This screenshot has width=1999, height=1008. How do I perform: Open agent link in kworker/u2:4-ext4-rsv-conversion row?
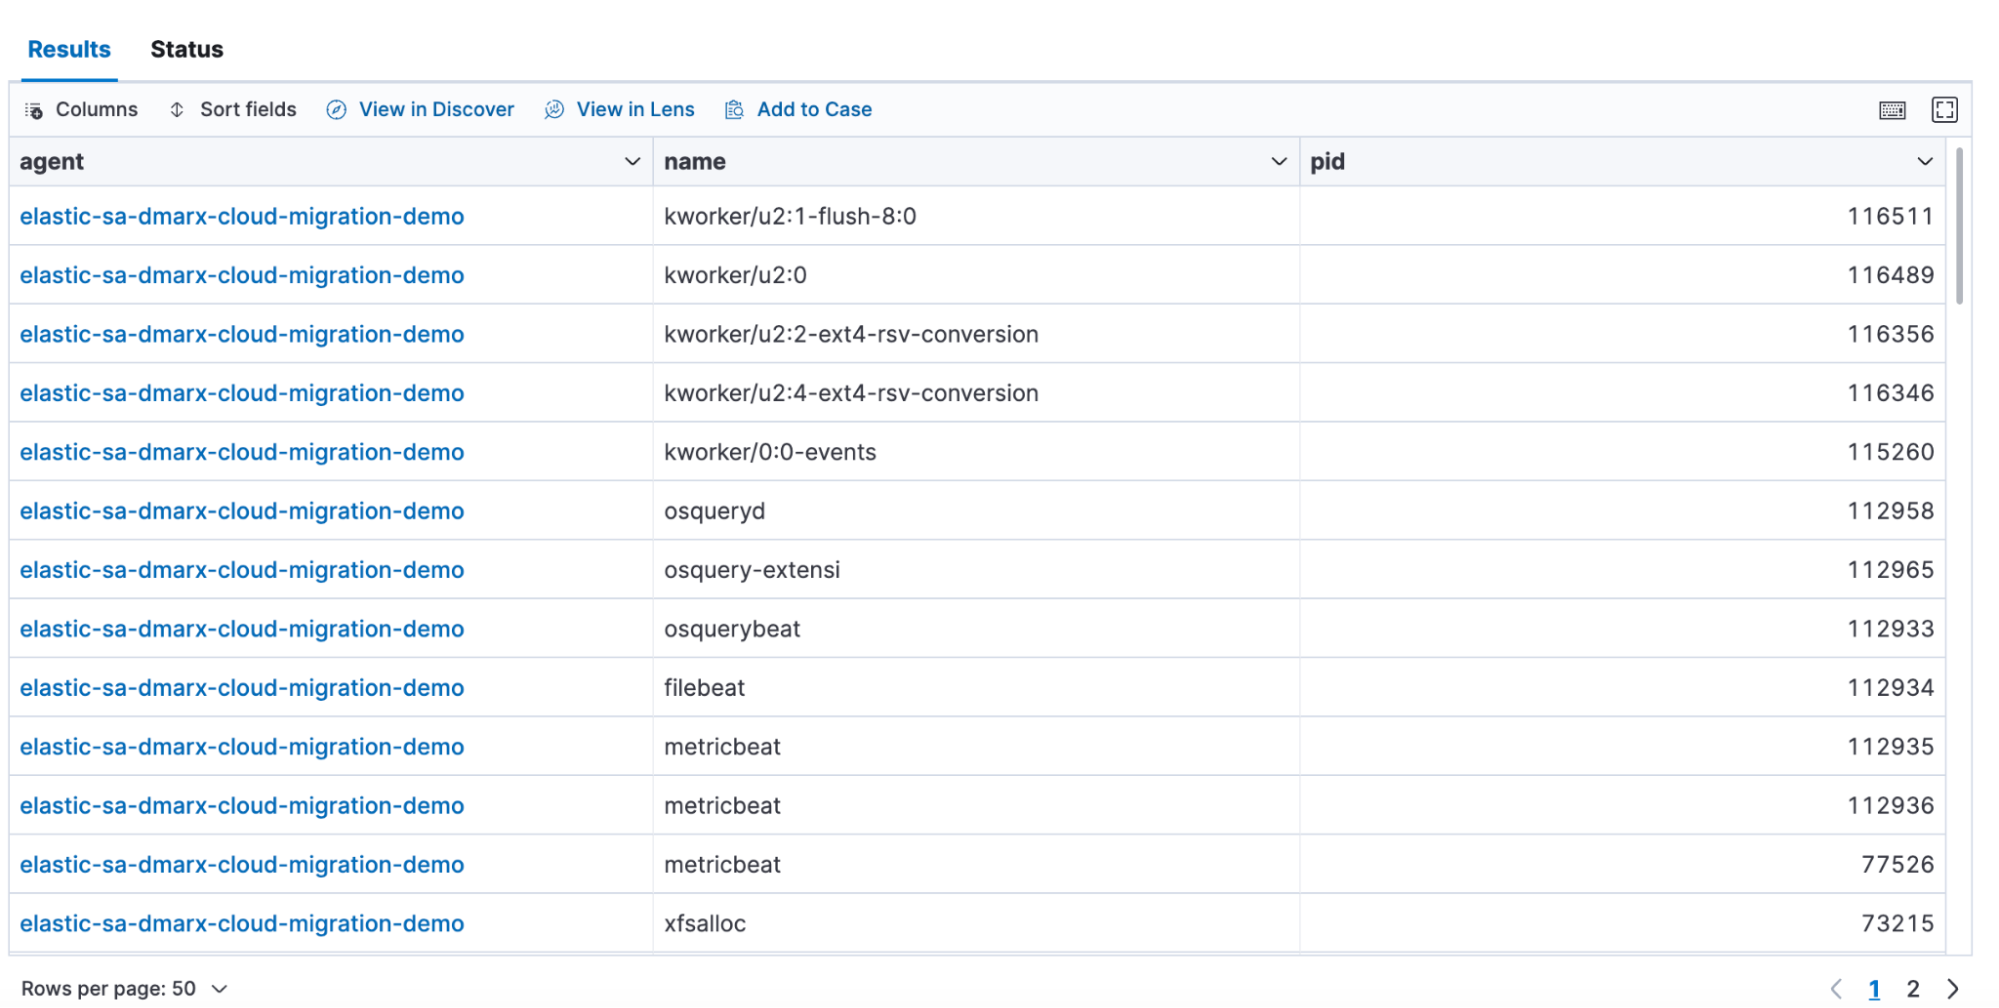coord(242,393)
